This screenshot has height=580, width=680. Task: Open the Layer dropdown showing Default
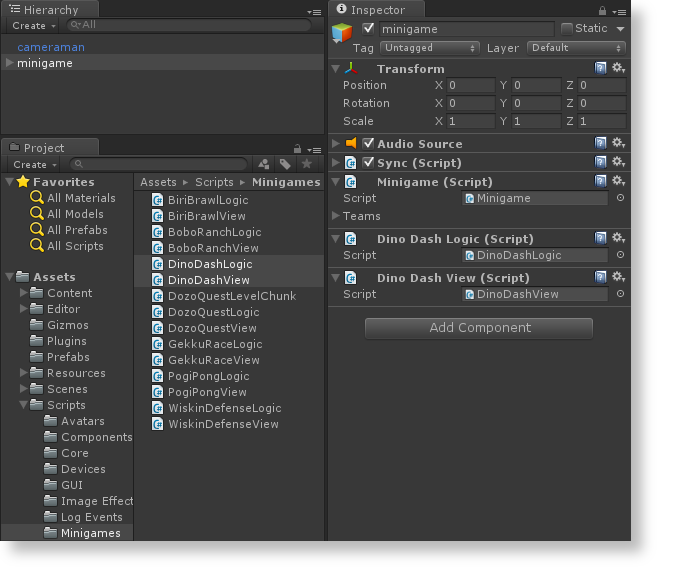(x=575, y=48)
